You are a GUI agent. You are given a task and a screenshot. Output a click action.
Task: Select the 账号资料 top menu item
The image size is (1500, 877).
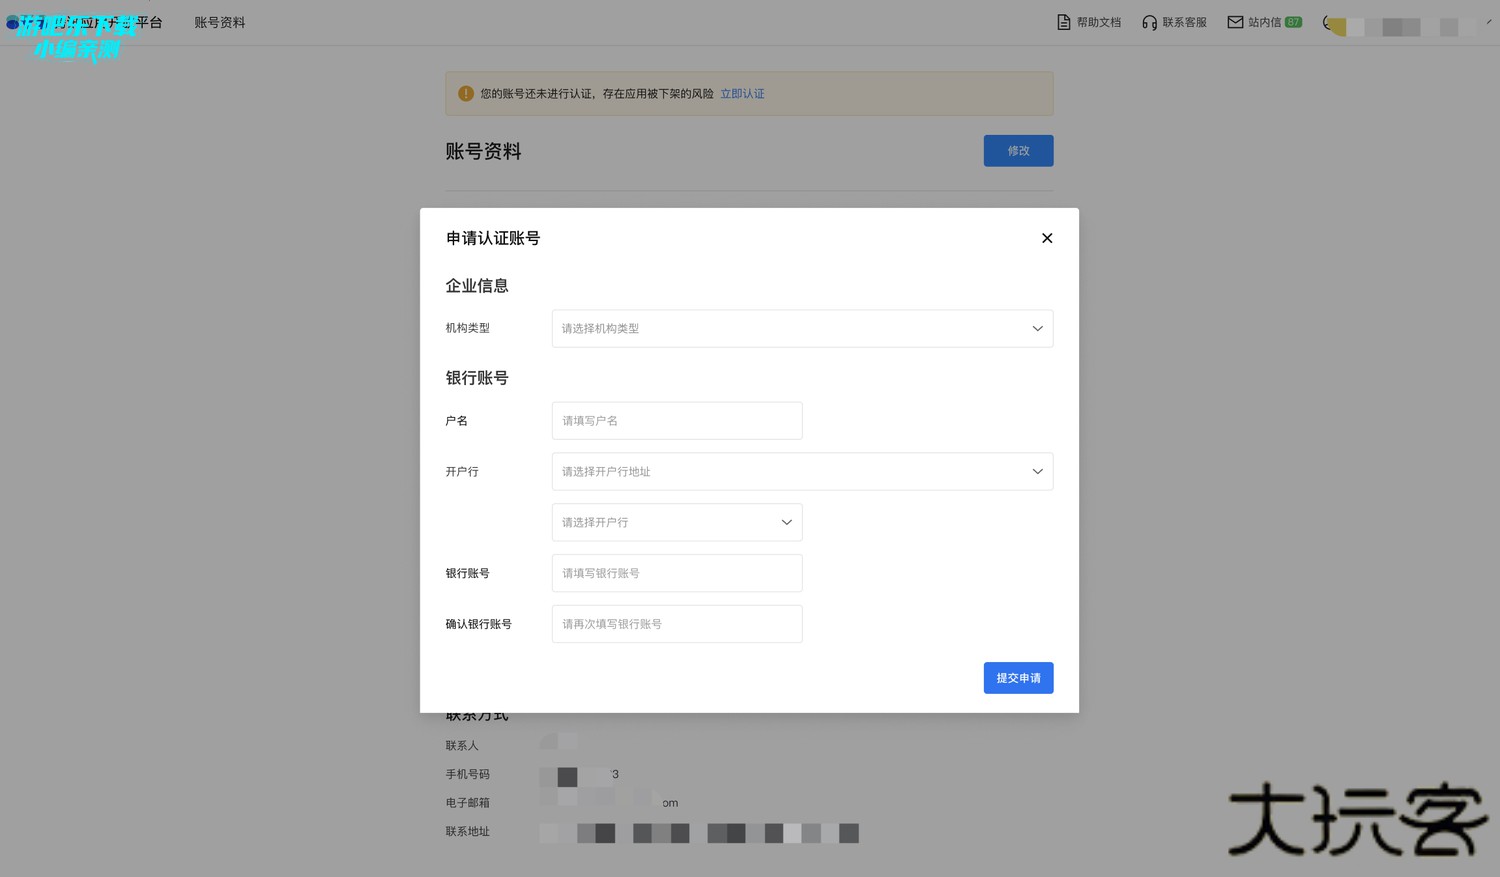pos(219,22)
